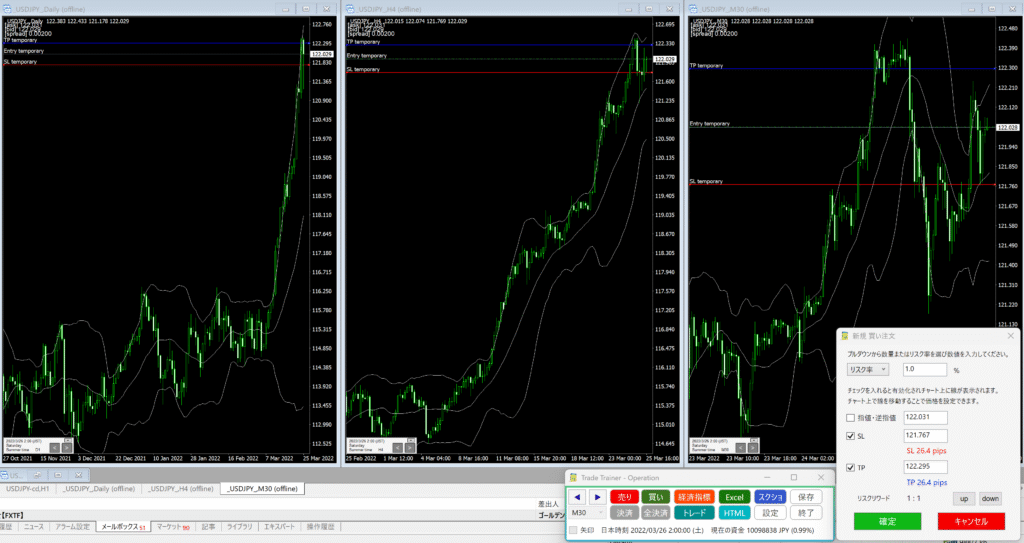Click the 新規 買い注文 dialog title icon
The image size is (1024, 543).
click(x=844, y=336)
